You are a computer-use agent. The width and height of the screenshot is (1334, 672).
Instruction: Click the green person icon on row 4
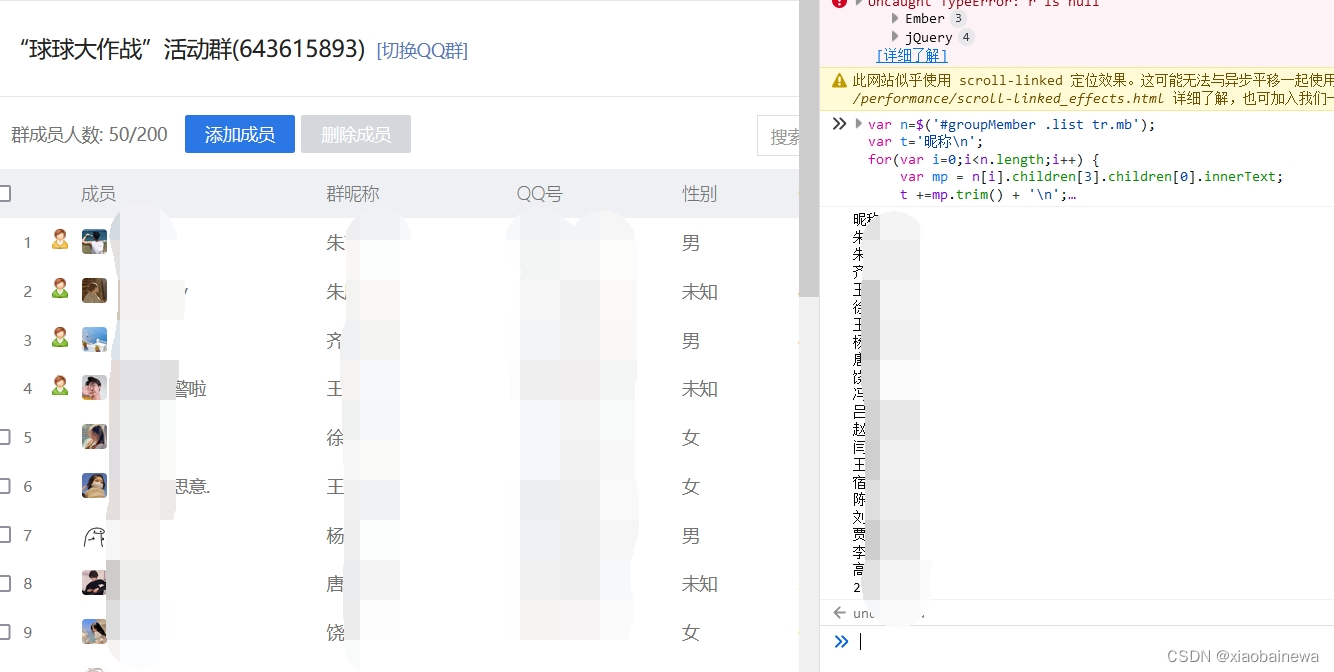pos(59,388)
